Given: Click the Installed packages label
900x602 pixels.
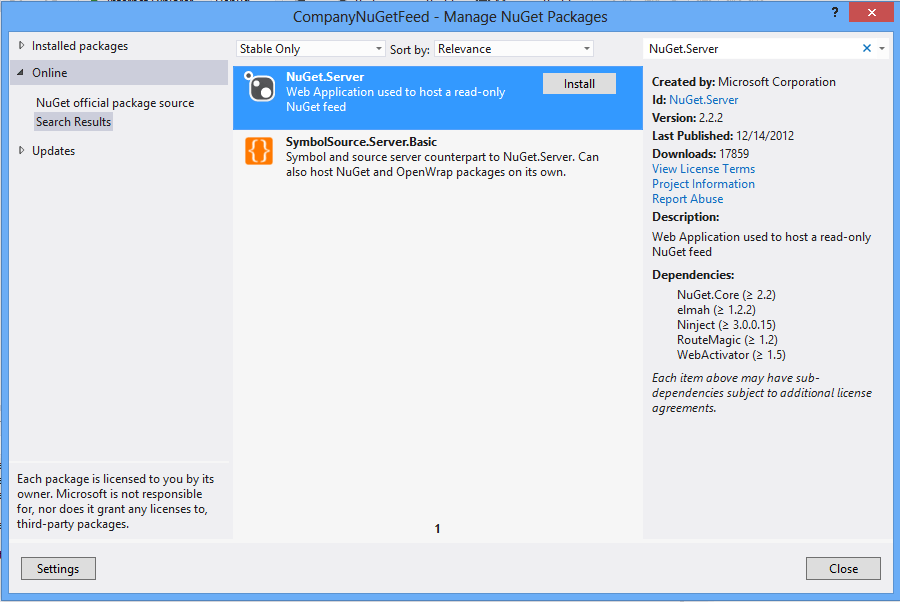Looking at the screenshot, I should point(80,46).
